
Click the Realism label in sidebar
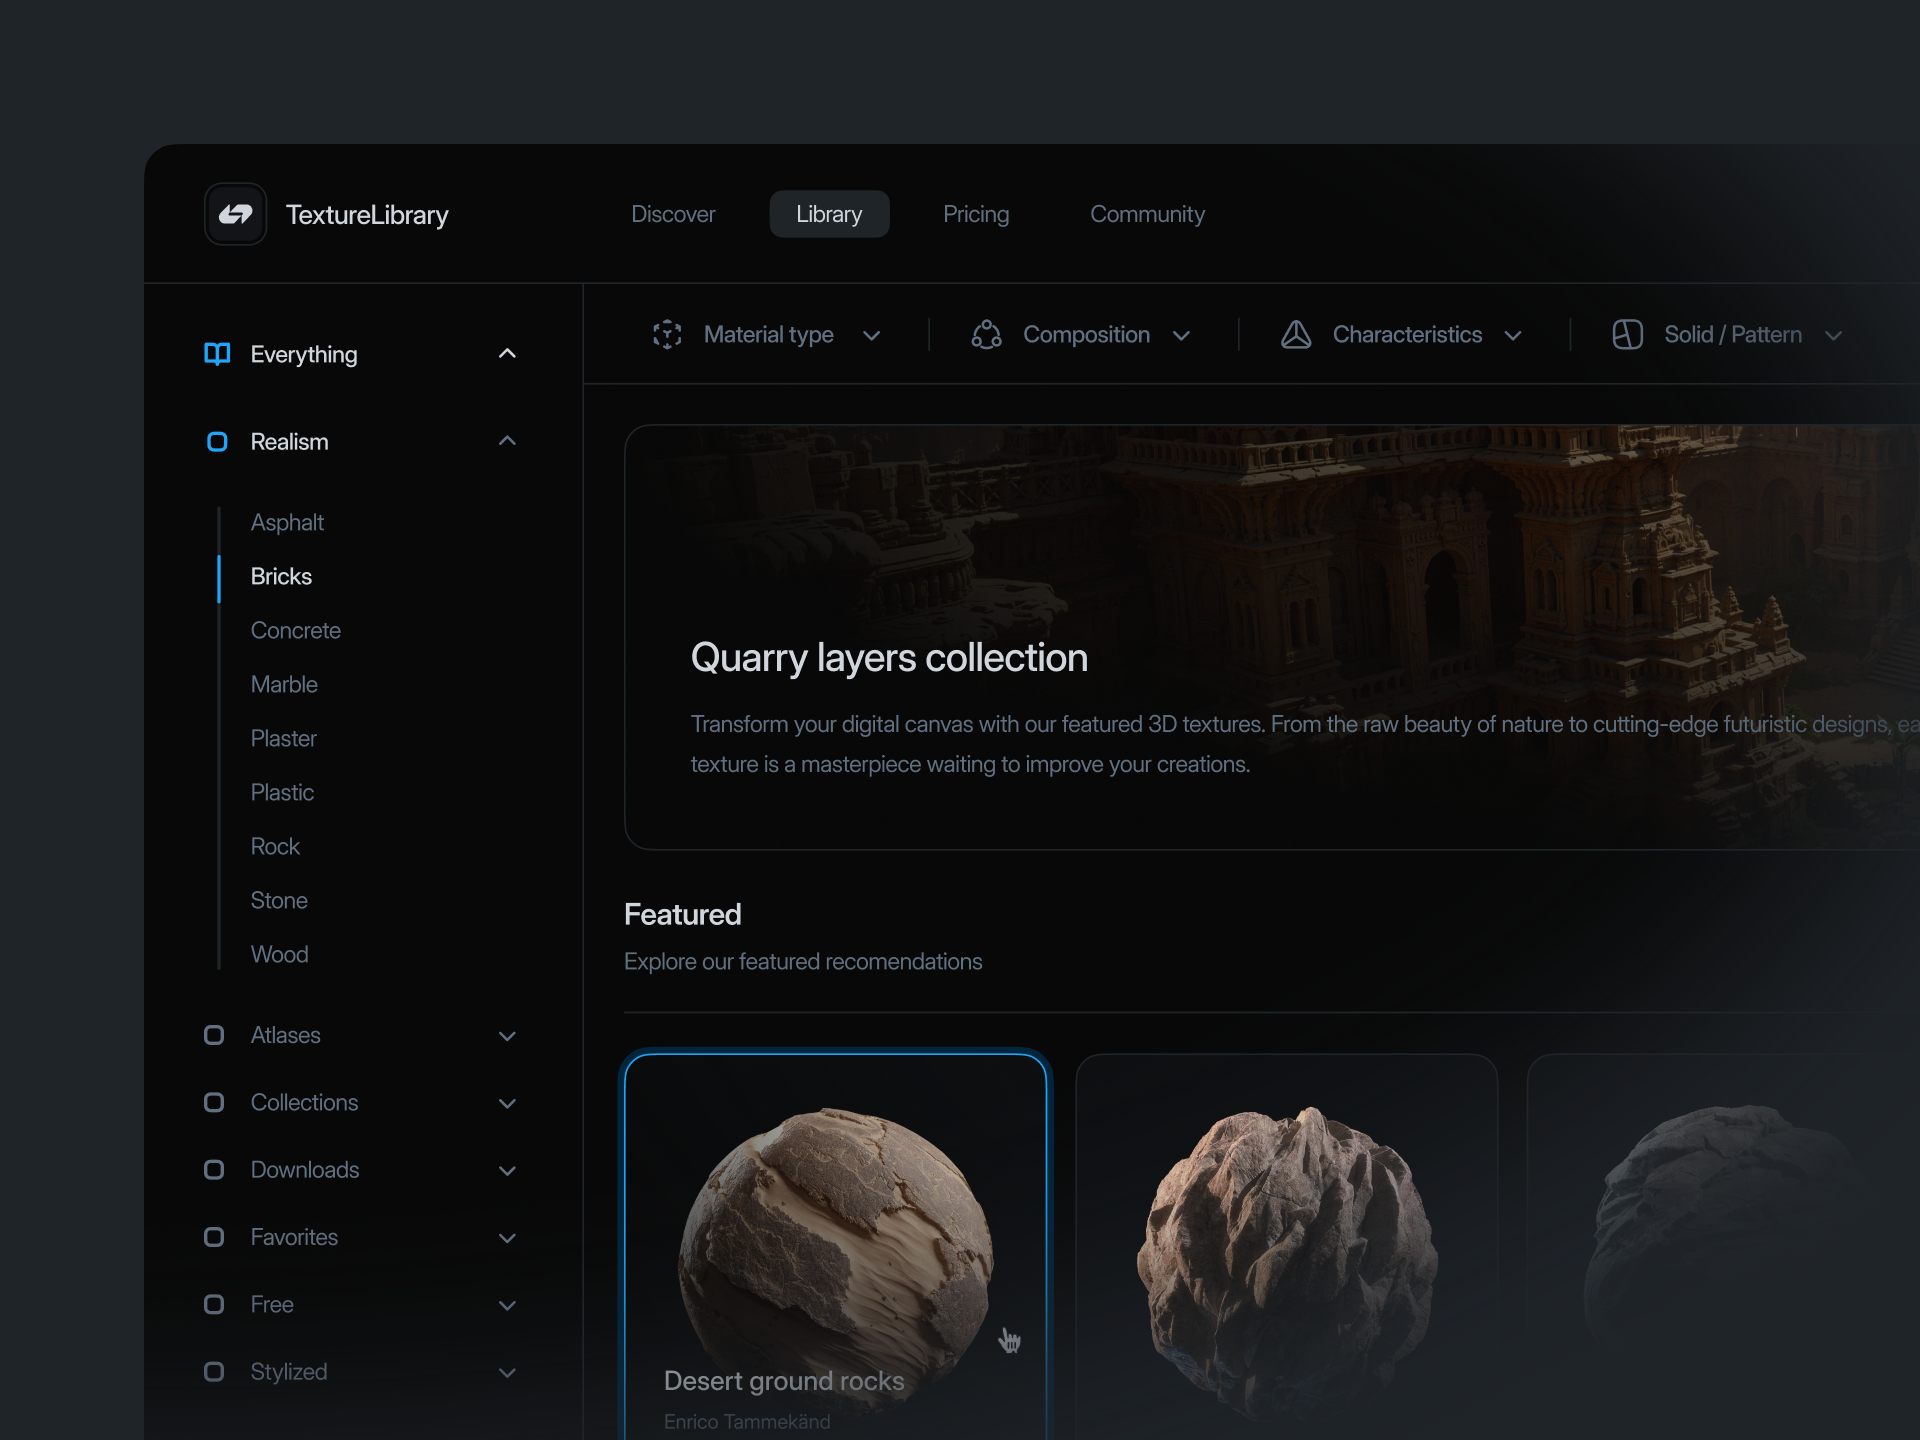click(x=289, y=442)
